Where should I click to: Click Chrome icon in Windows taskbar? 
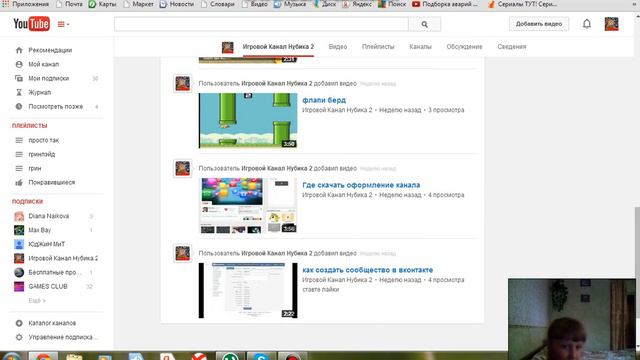(x=43, y=356)
